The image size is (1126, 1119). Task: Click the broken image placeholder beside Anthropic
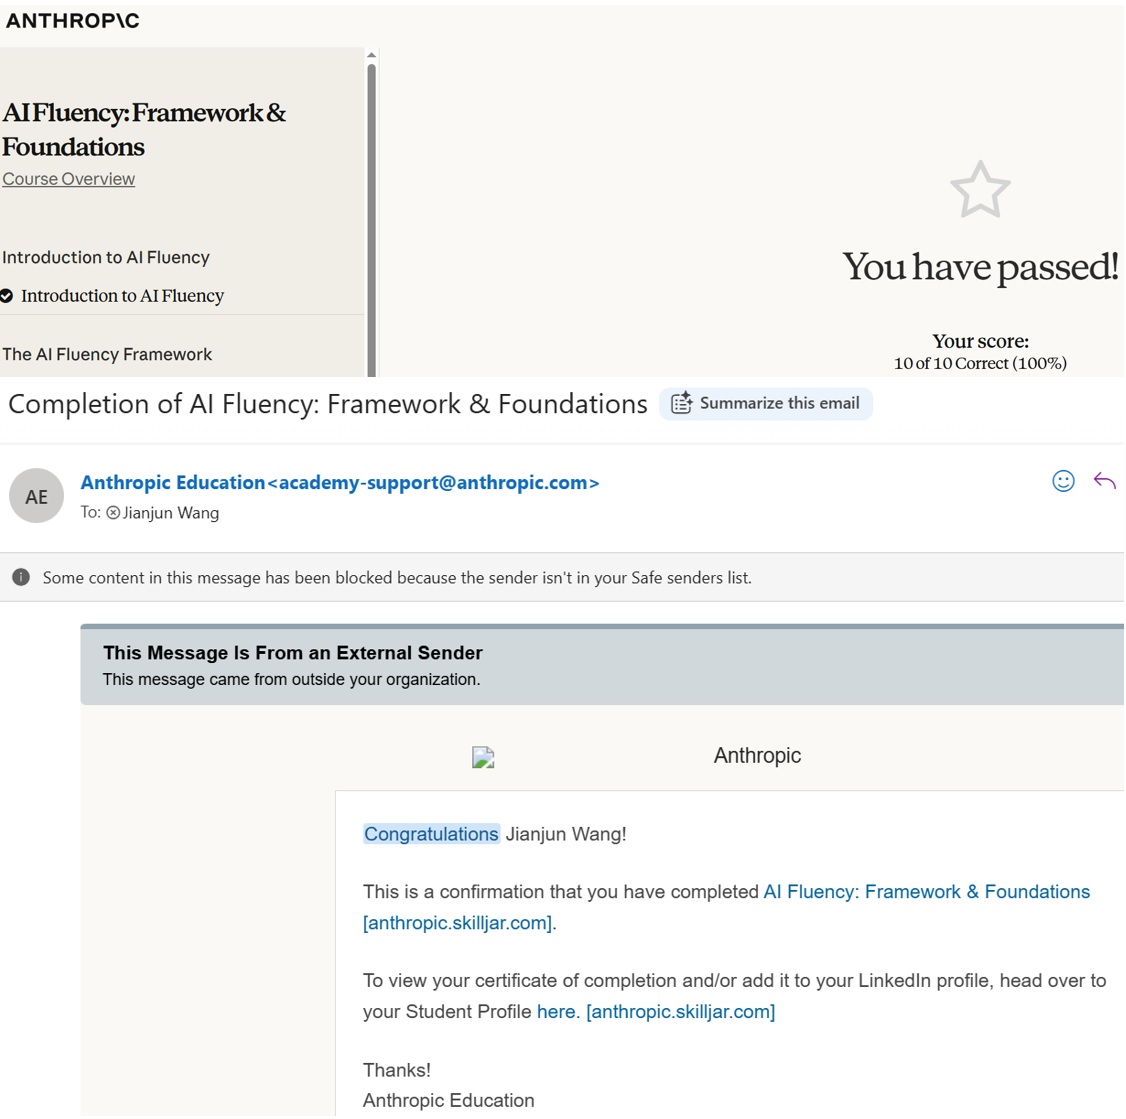[x=483, y=757]
